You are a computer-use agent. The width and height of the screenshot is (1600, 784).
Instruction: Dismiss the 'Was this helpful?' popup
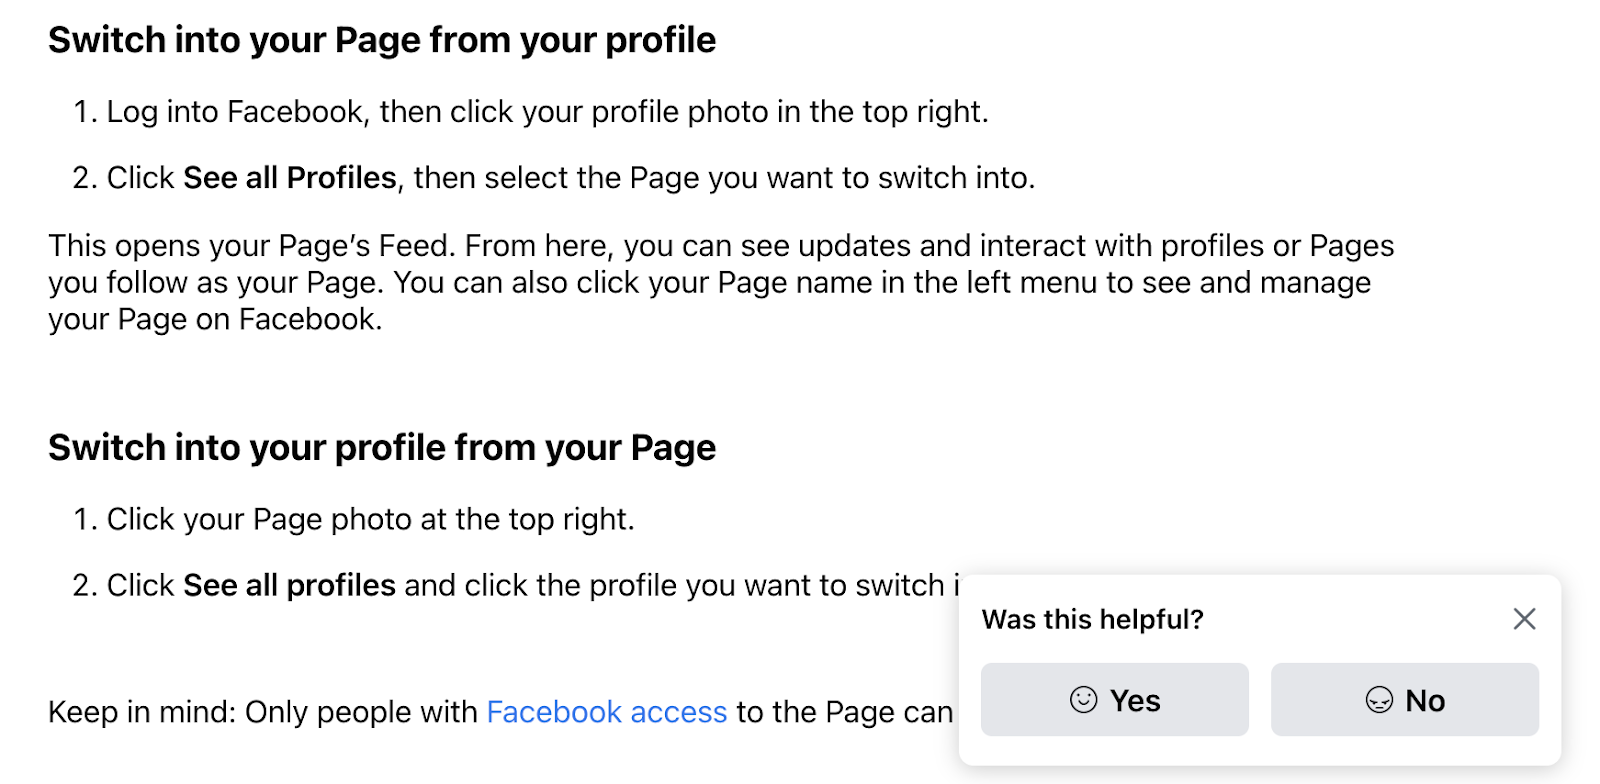click(x=1524, y=619)
